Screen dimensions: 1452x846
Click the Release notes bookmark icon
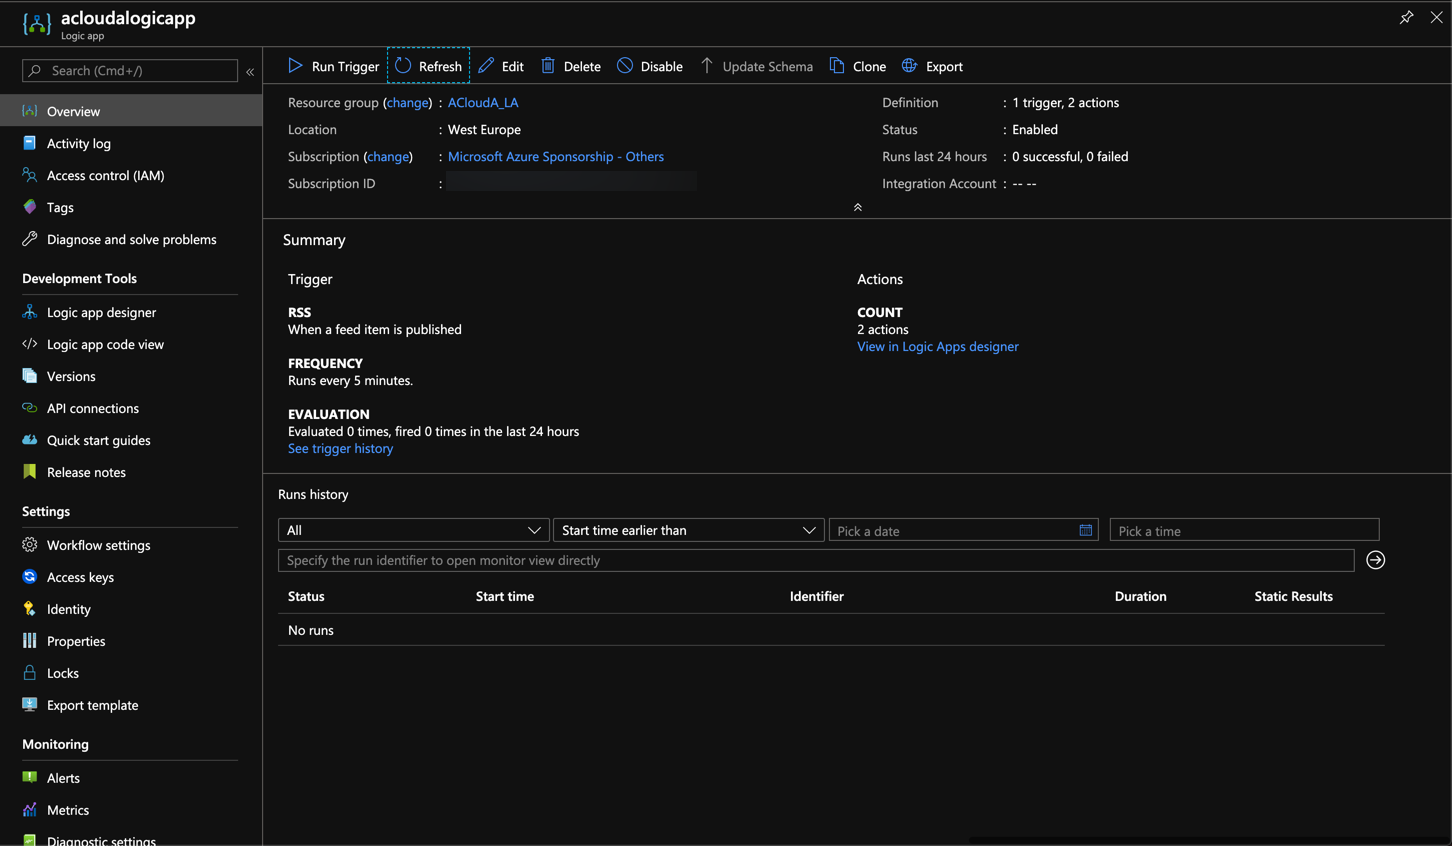pyautogui.click(x=30, y=472)
